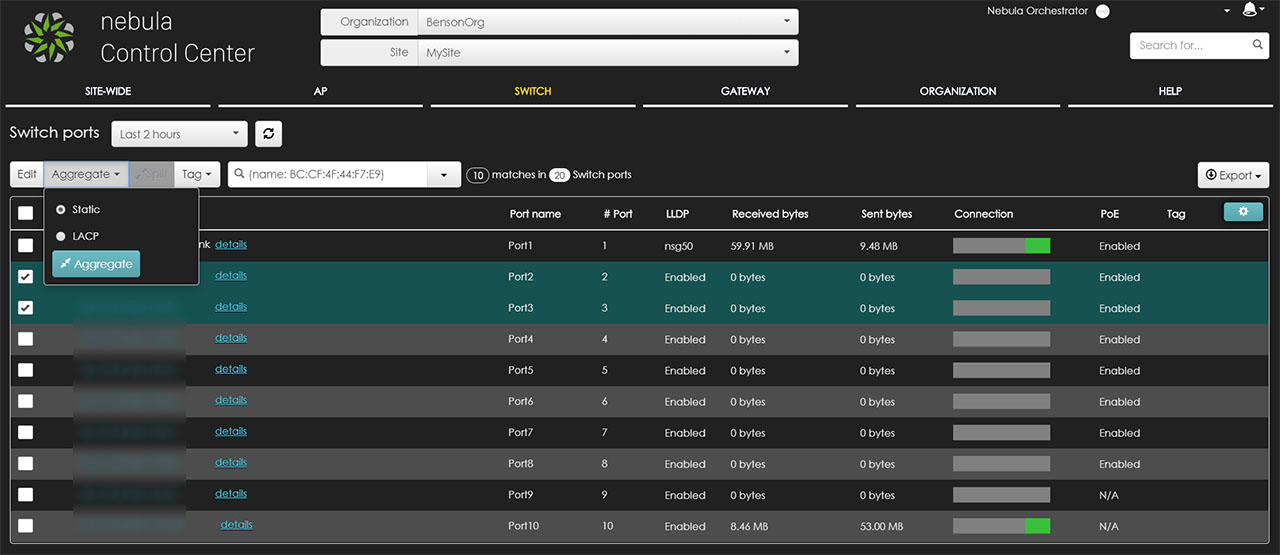Check the Port6 row checkbox
1280x555 pixels.
coord(26,401)
